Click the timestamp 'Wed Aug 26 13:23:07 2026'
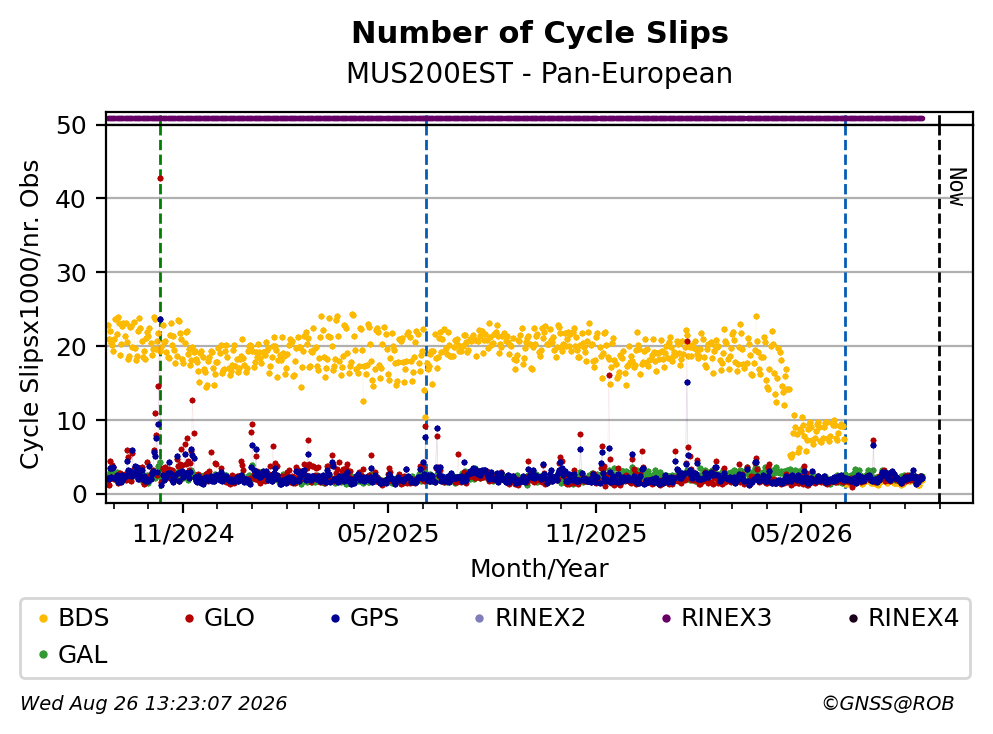This screenshot has height=734, width=993. 154,704
